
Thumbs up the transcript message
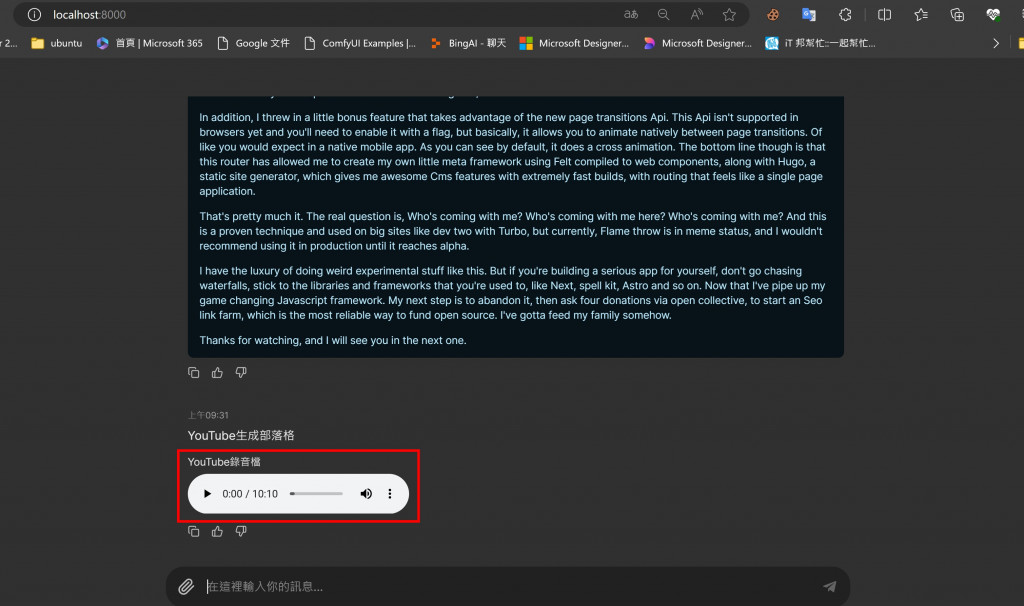[x=217, y=372]
